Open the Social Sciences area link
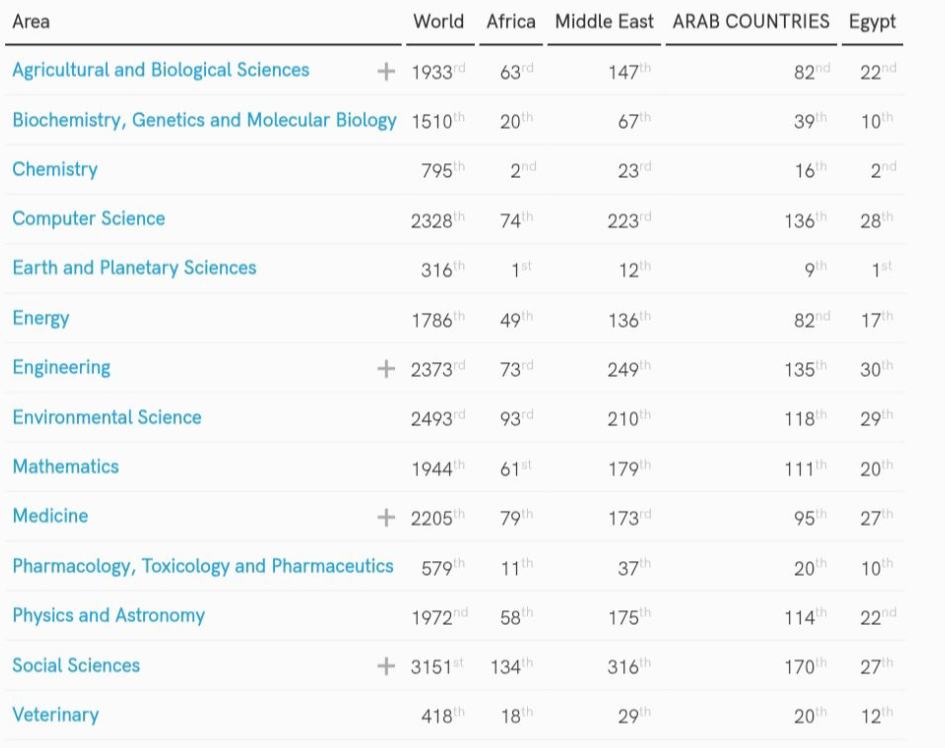Image resolution: width=945 pixels, height=748 pixels. tap(76, 665)
